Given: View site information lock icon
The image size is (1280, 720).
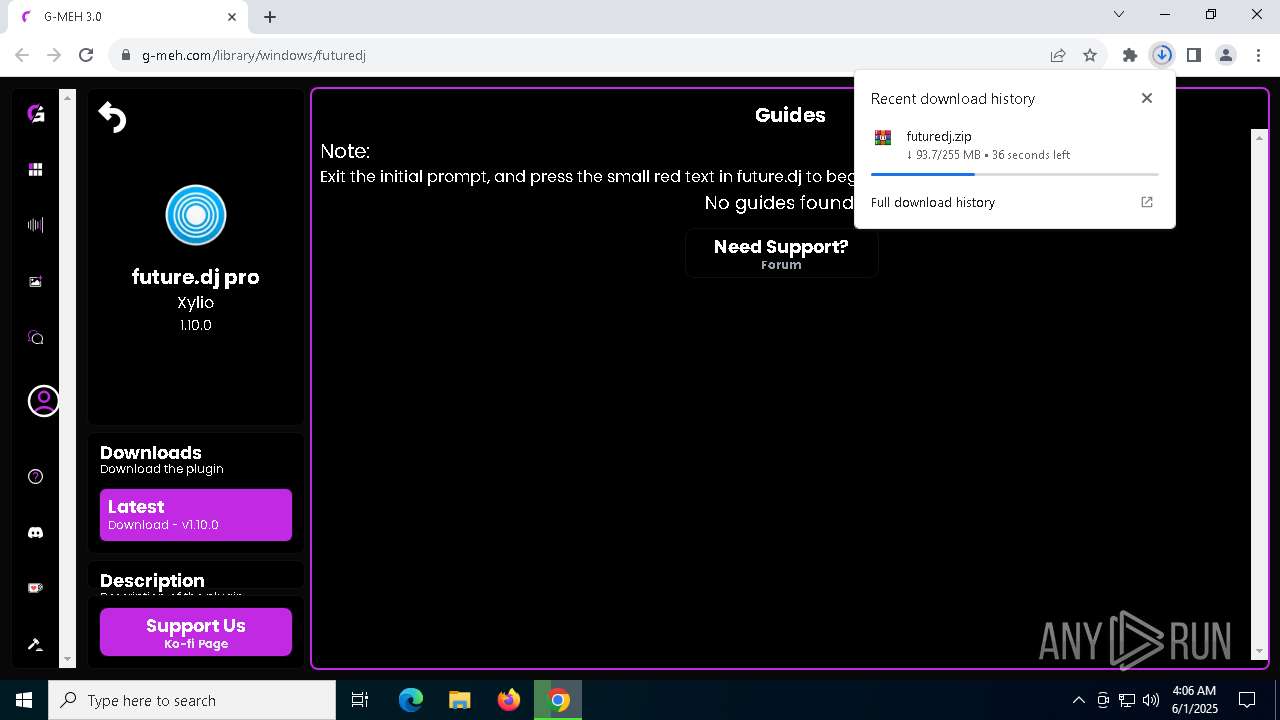Looking at the screenshot, I should click(x=125, y=55).
